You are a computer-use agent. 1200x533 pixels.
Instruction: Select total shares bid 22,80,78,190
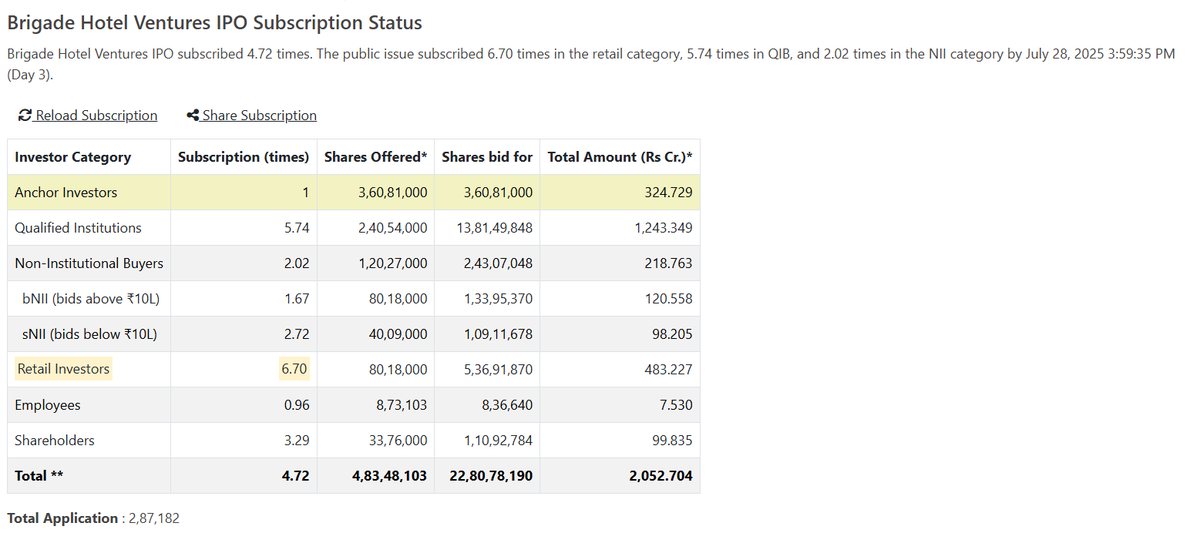pos(491,476)
